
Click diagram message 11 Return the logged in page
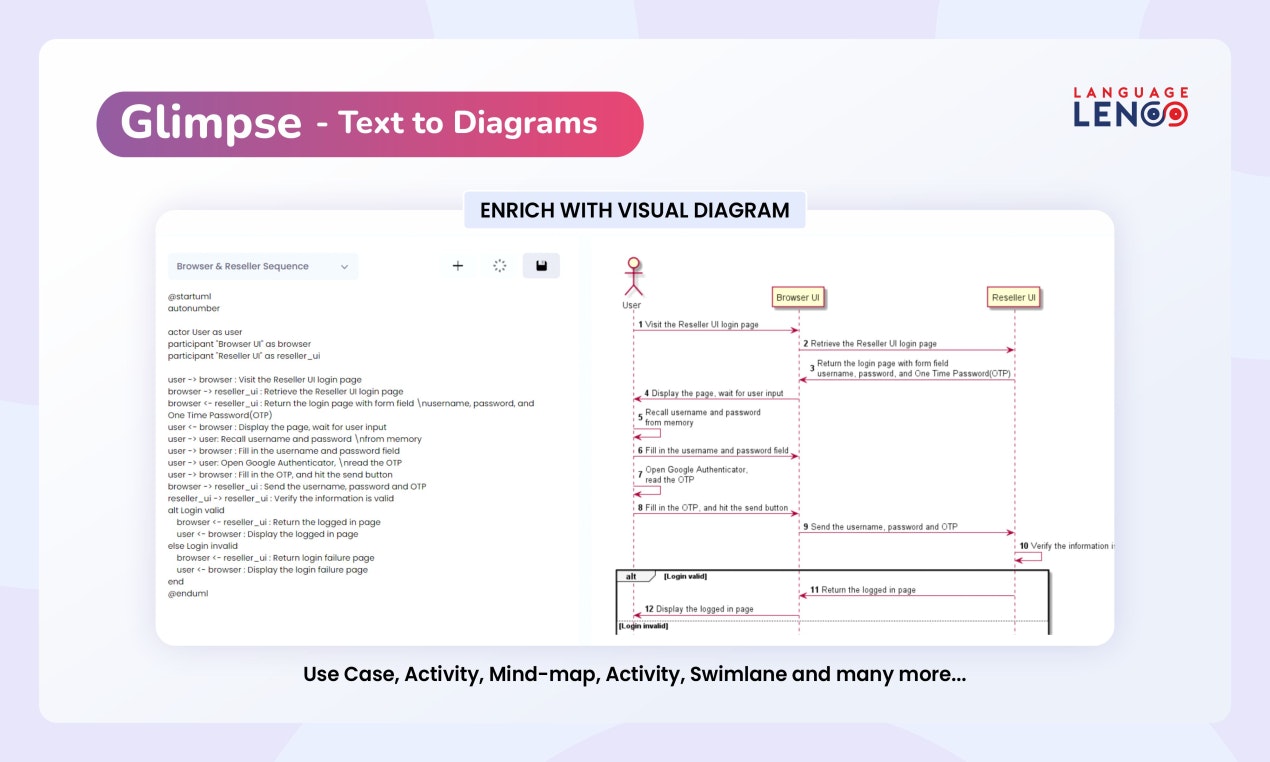click(863, 590)
